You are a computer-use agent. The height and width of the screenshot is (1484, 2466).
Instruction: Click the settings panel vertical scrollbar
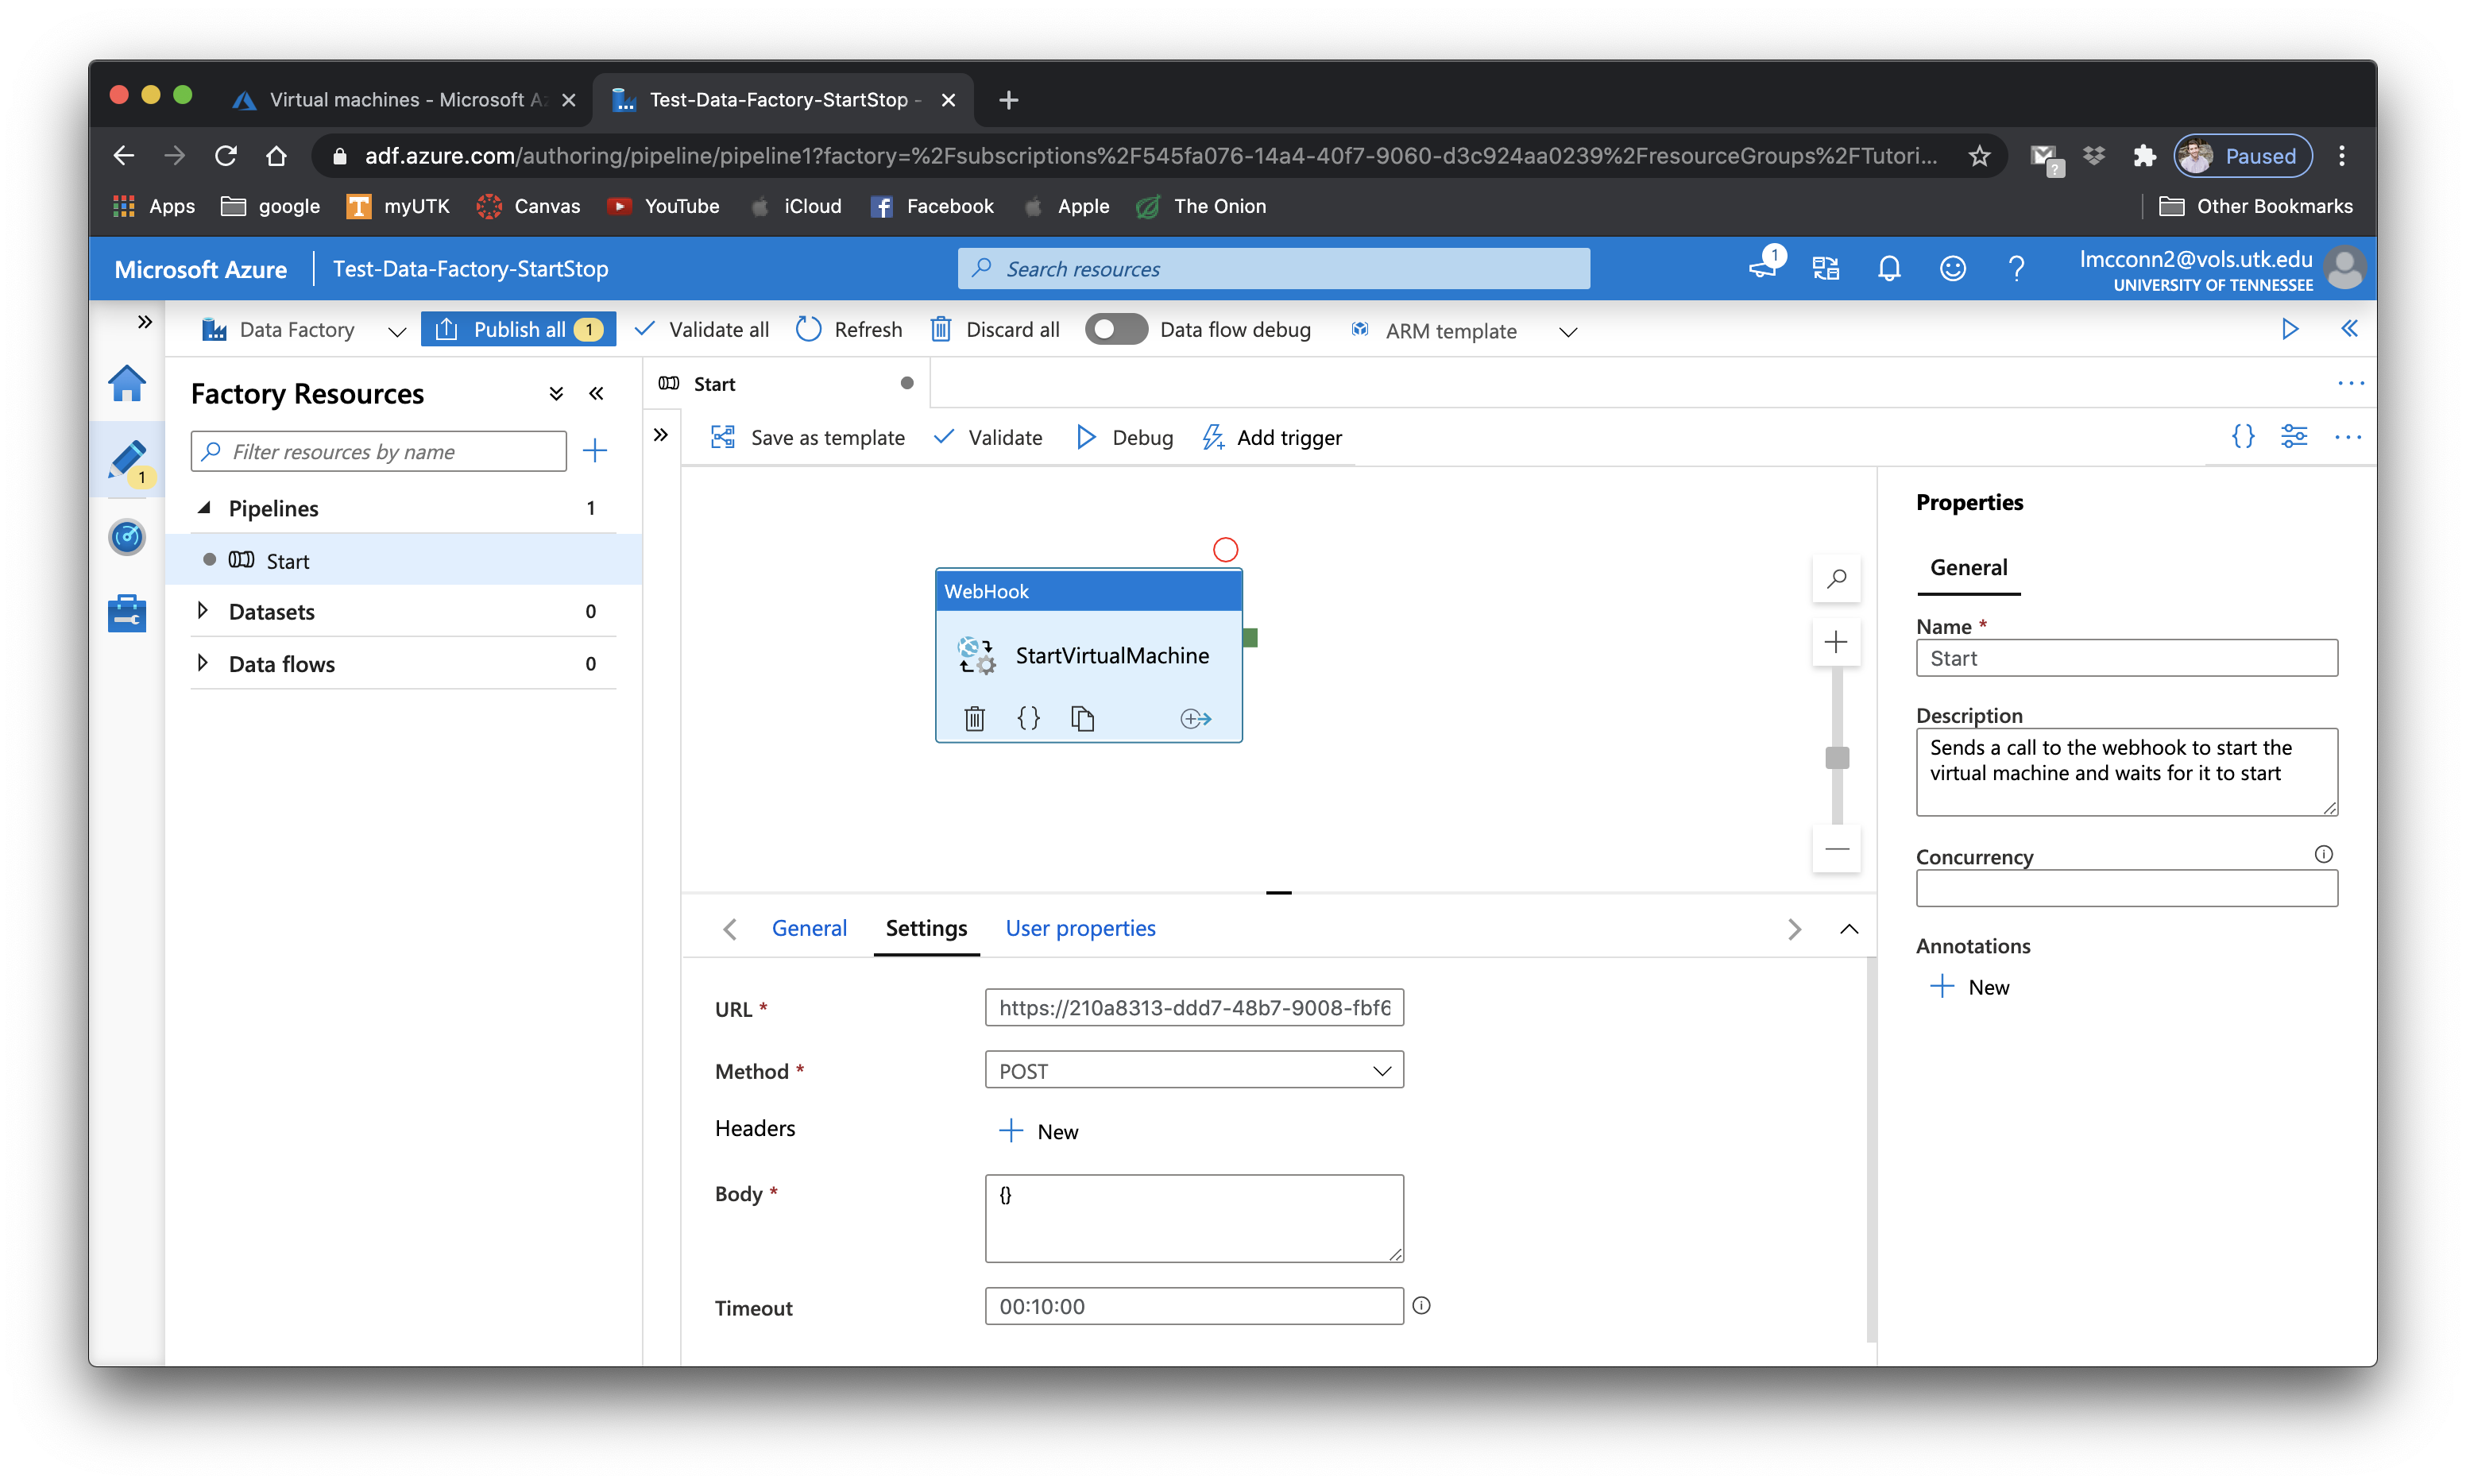point(1870,1150)
